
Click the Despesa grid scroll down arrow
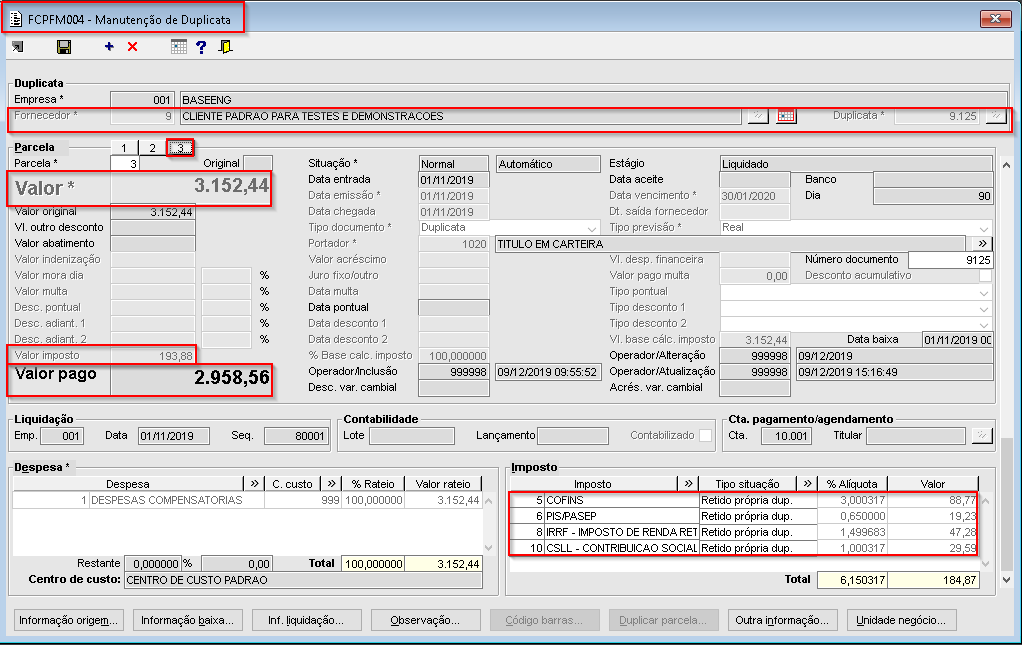pyautogui.click(x=489, y=548)
